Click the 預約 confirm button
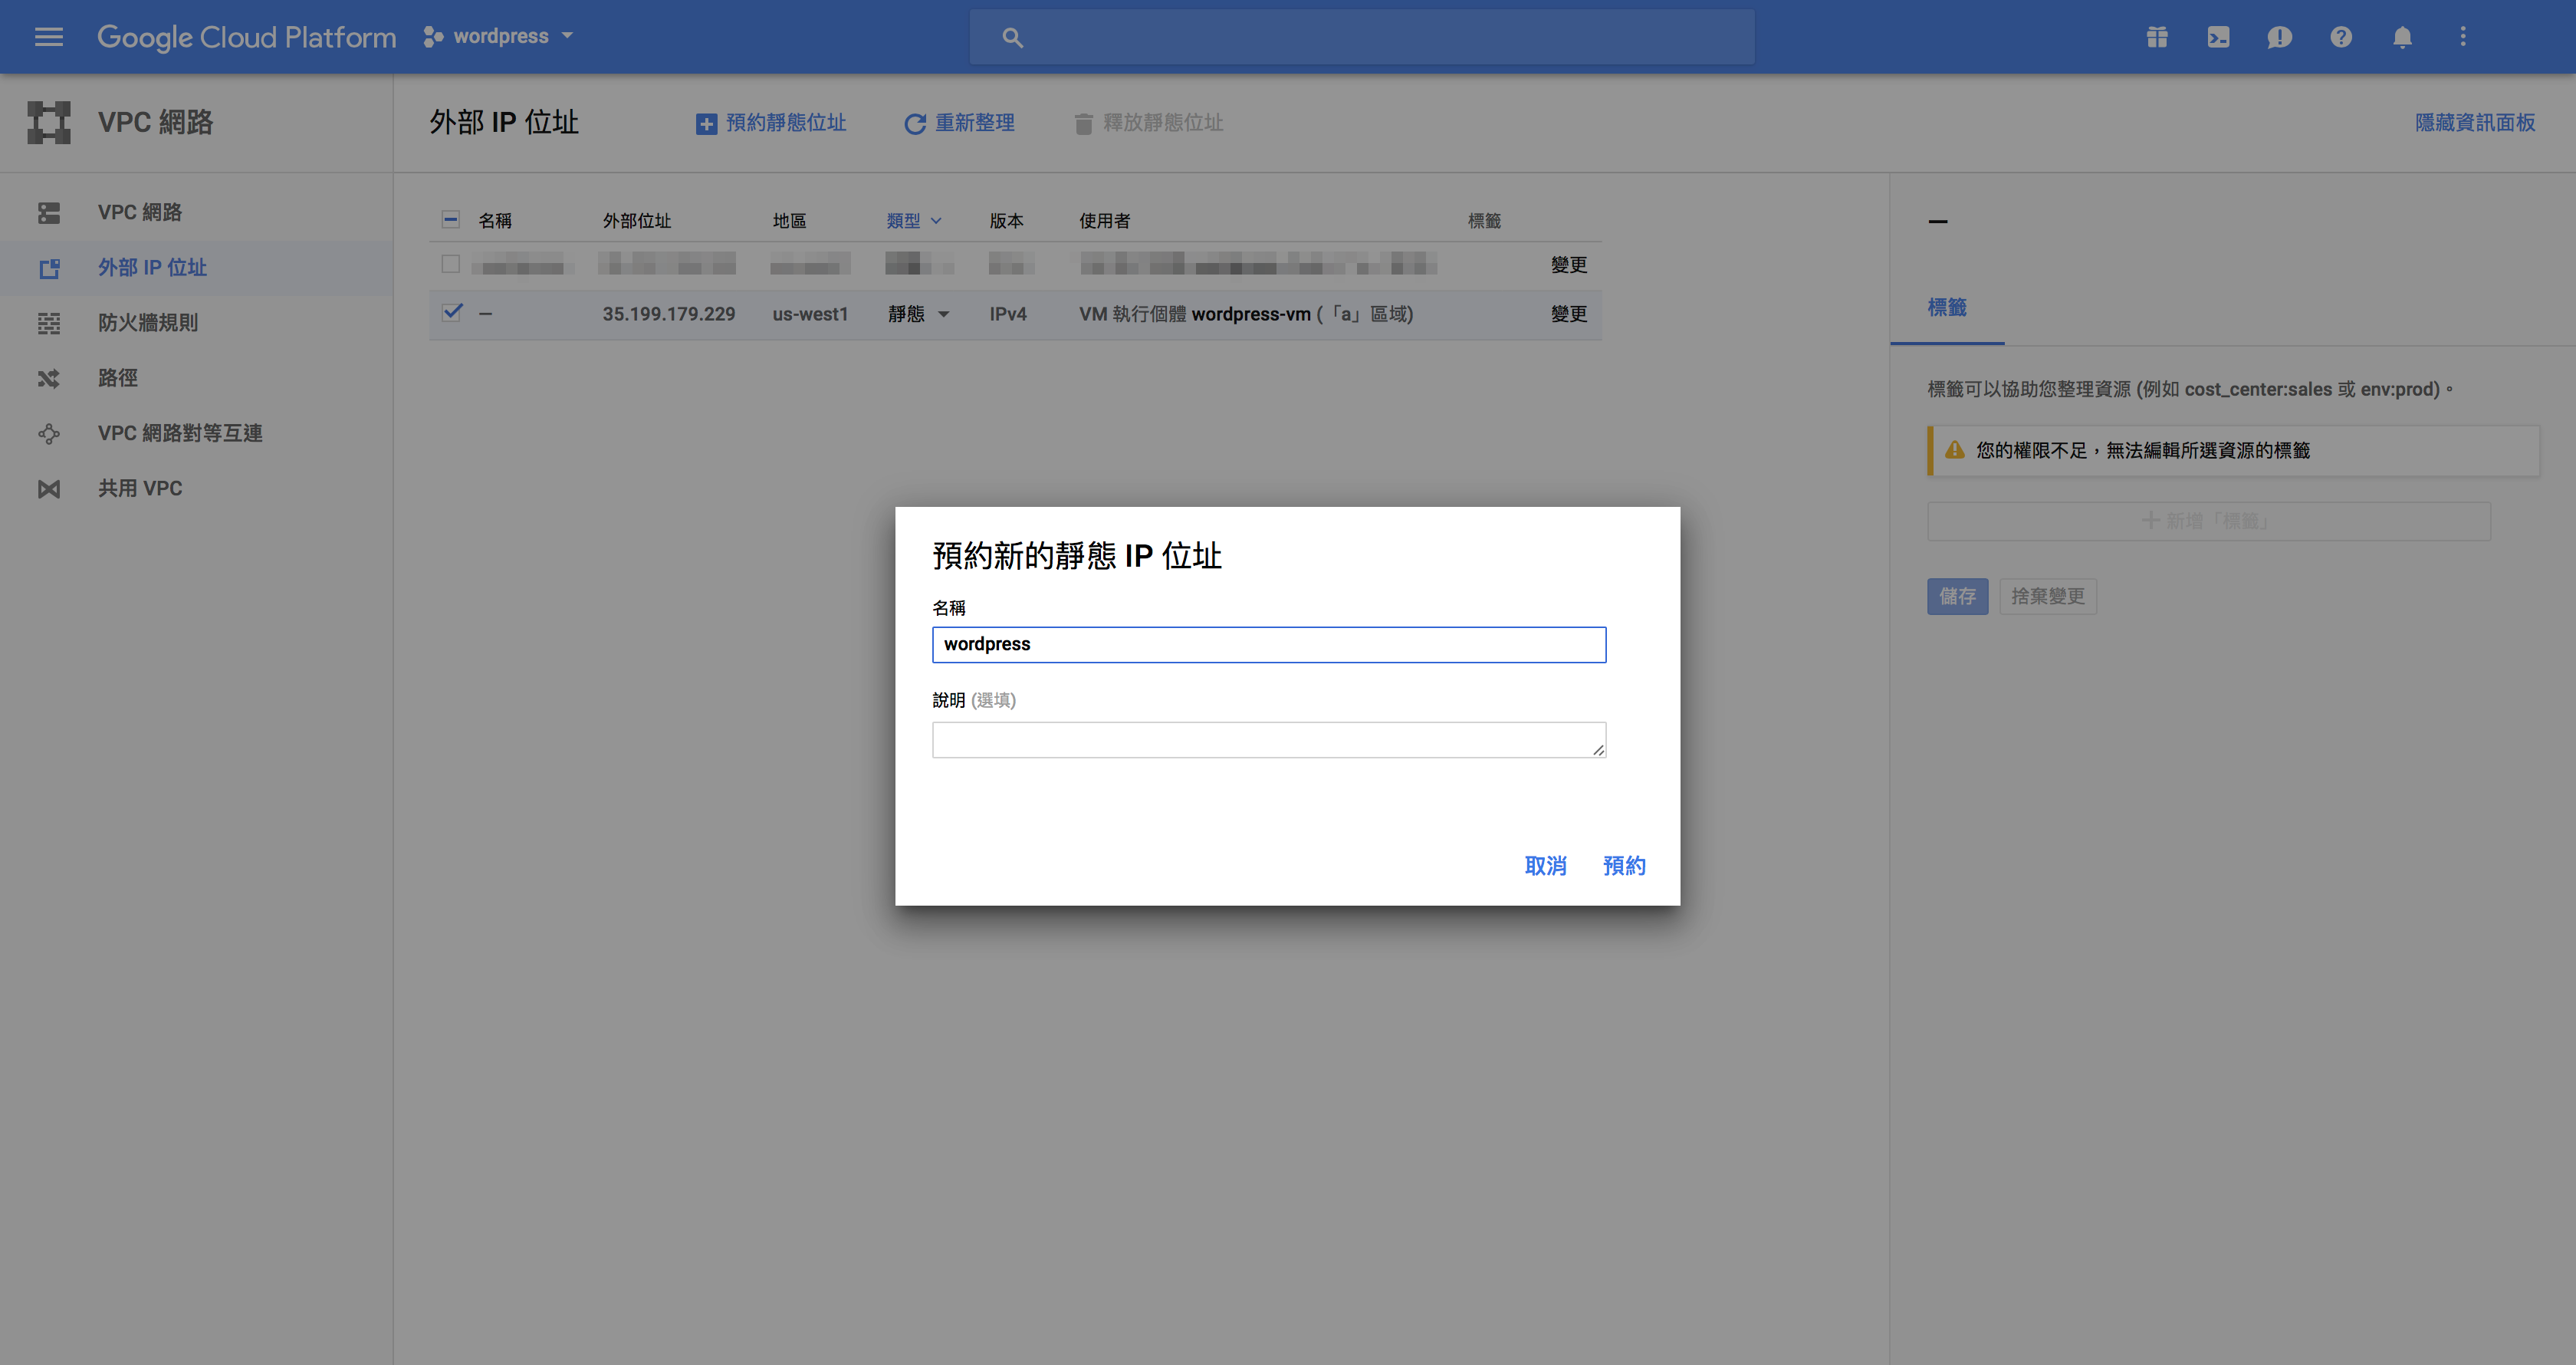 [1624, 865]
